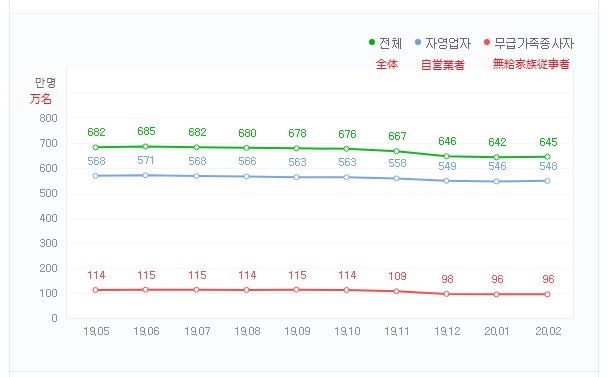
Task: Click the red data point for 19.11
Action: point(397,291)
